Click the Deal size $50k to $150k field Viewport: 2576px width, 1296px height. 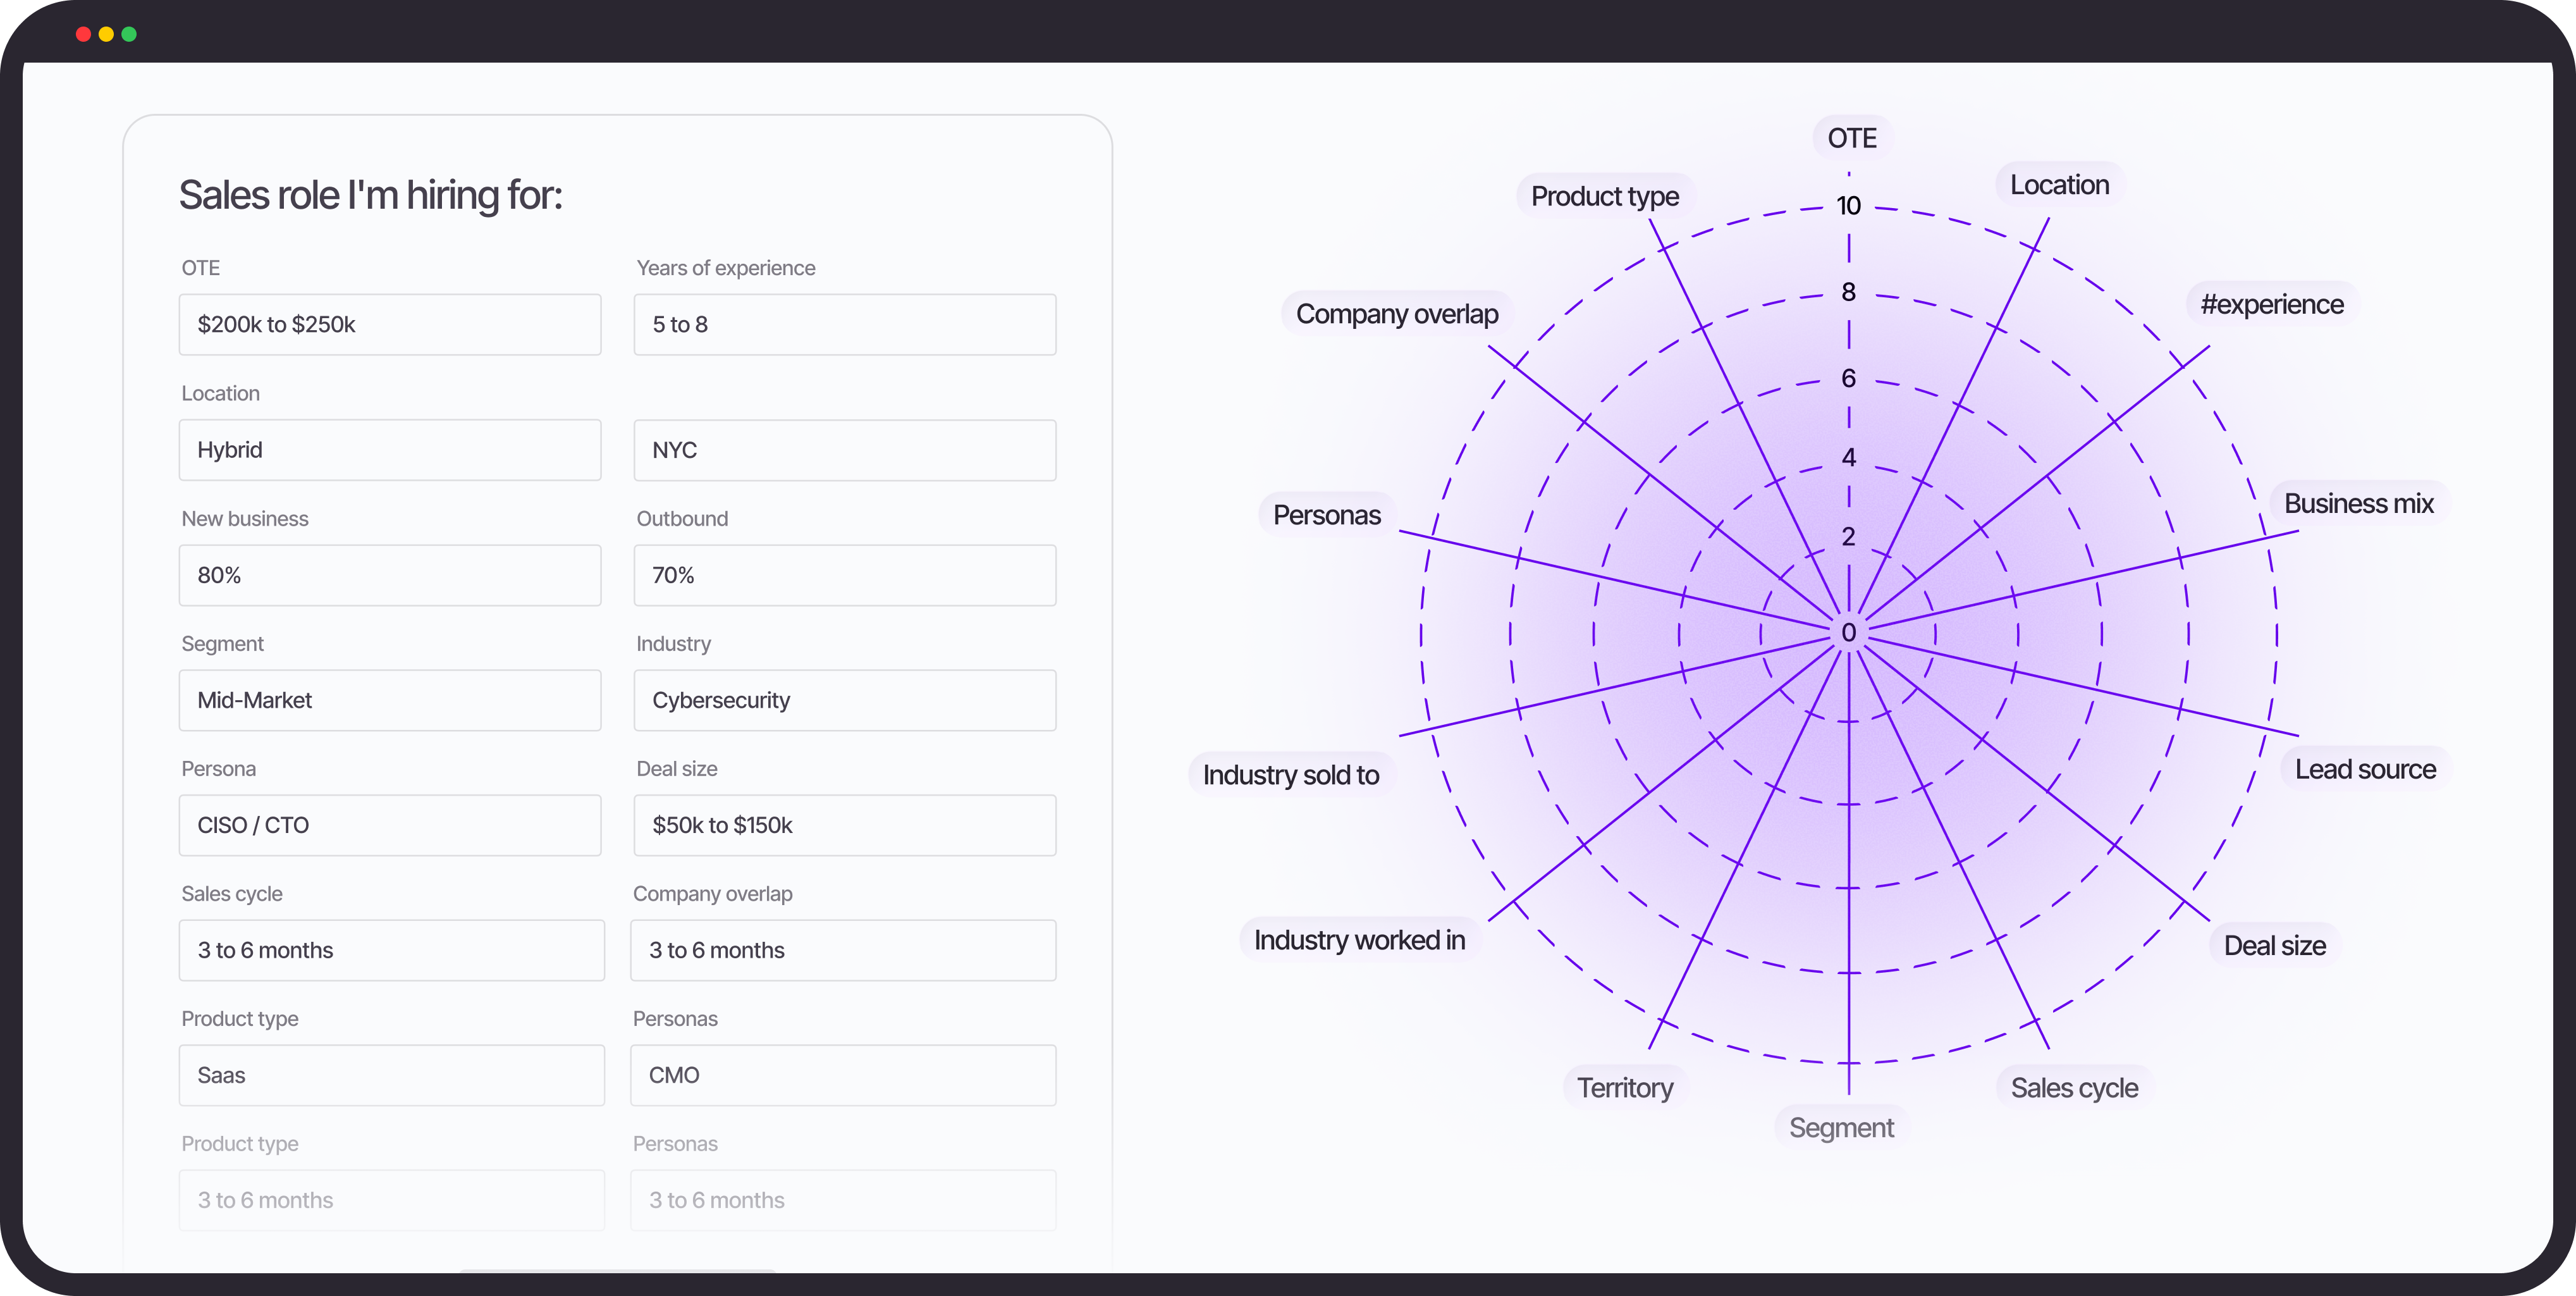(x=844, y=825)
